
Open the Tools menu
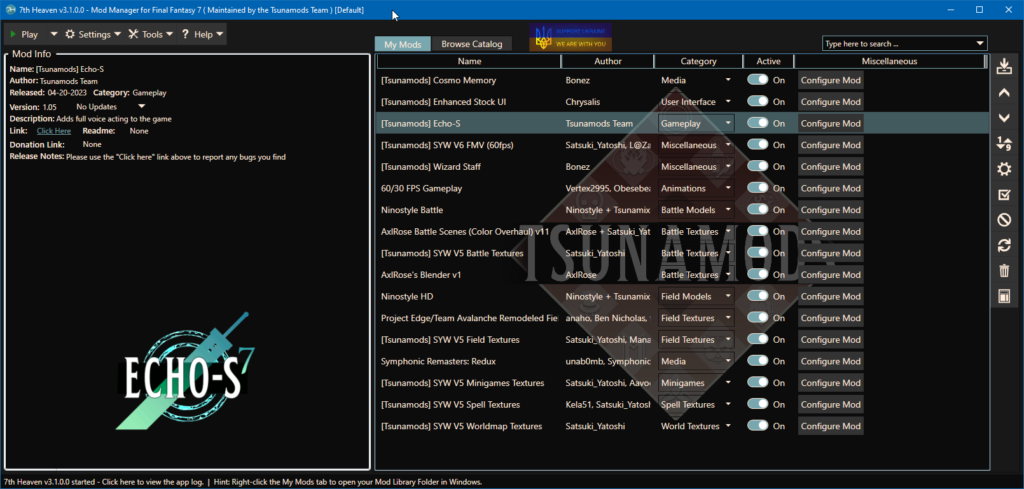point(151,34)
